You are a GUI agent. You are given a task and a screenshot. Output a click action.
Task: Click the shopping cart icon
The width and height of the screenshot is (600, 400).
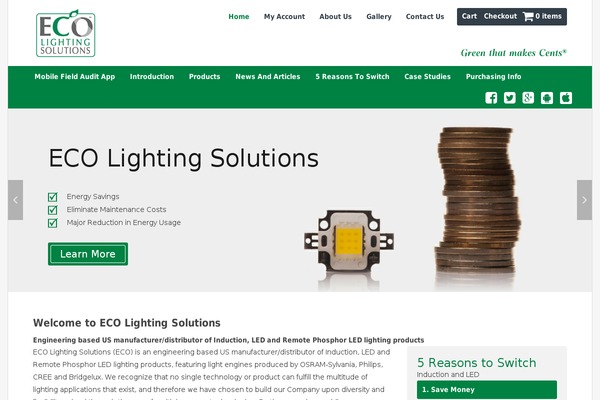[528, 16]
